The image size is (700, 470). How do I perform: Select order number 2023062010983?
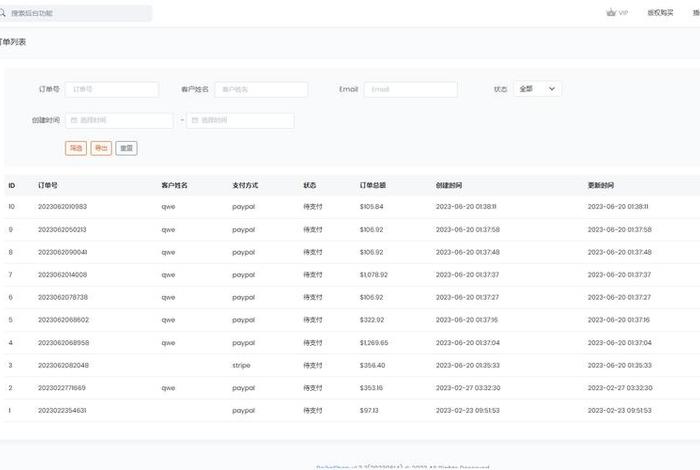click(62, 207)
